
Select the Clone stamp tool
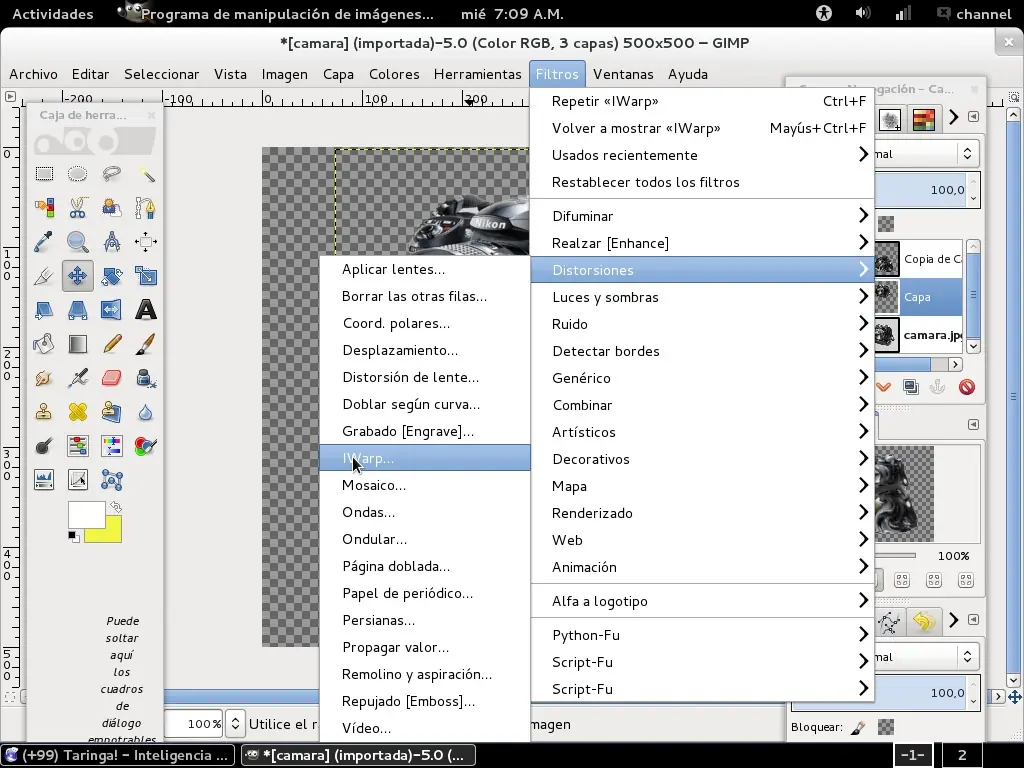(x=44, y=411)
